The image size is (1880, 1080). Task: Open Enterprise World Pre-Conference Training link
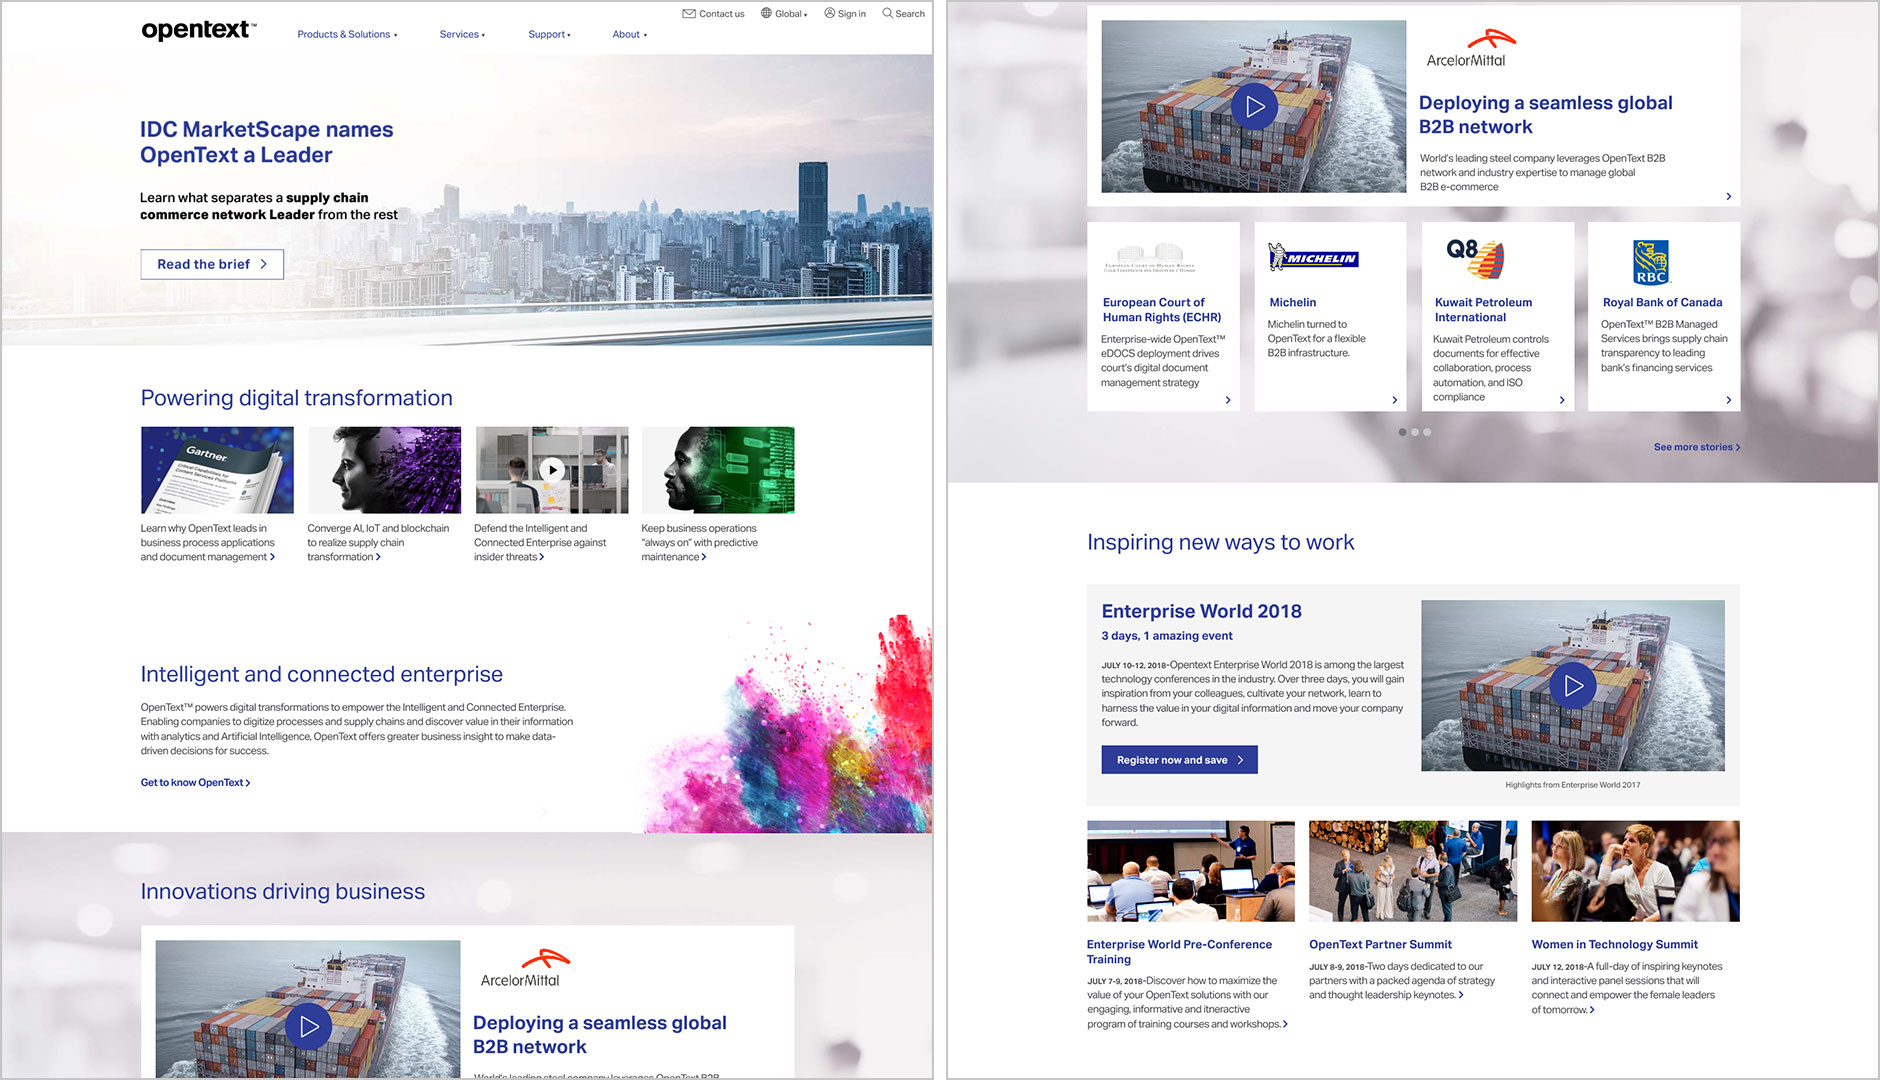1179,952
